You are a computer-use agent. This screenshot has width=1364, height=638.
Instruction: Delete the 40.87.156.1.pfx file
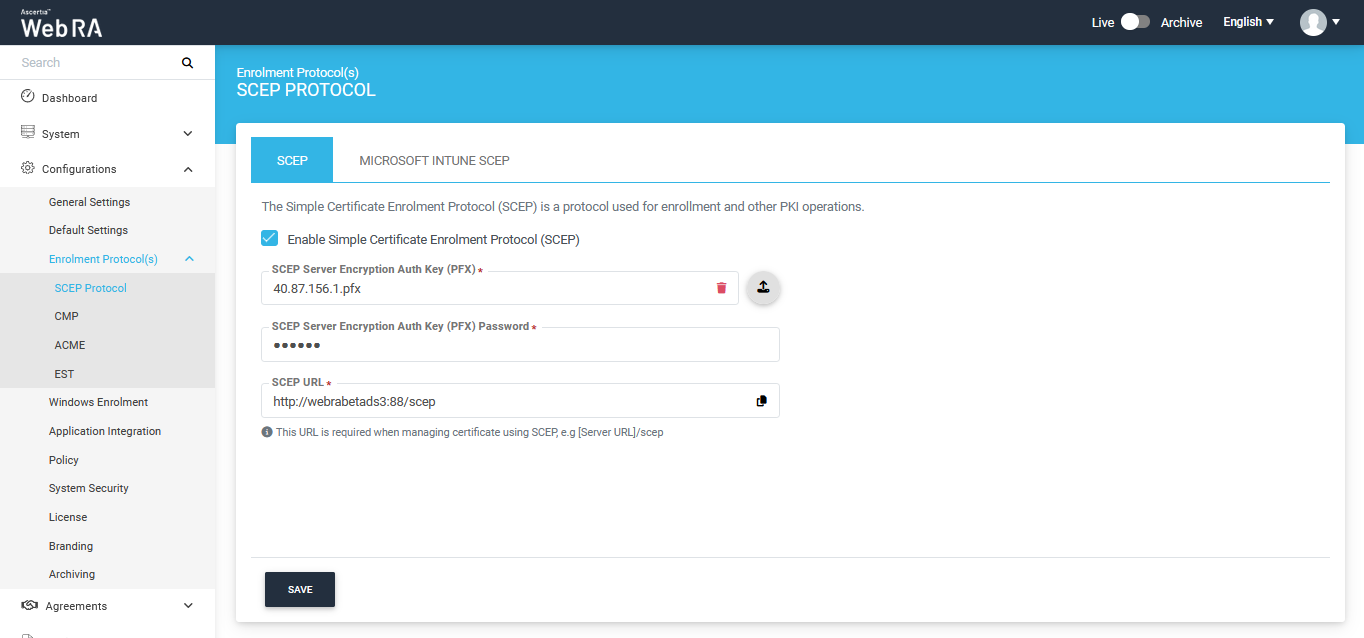click(x=721, y=288)
